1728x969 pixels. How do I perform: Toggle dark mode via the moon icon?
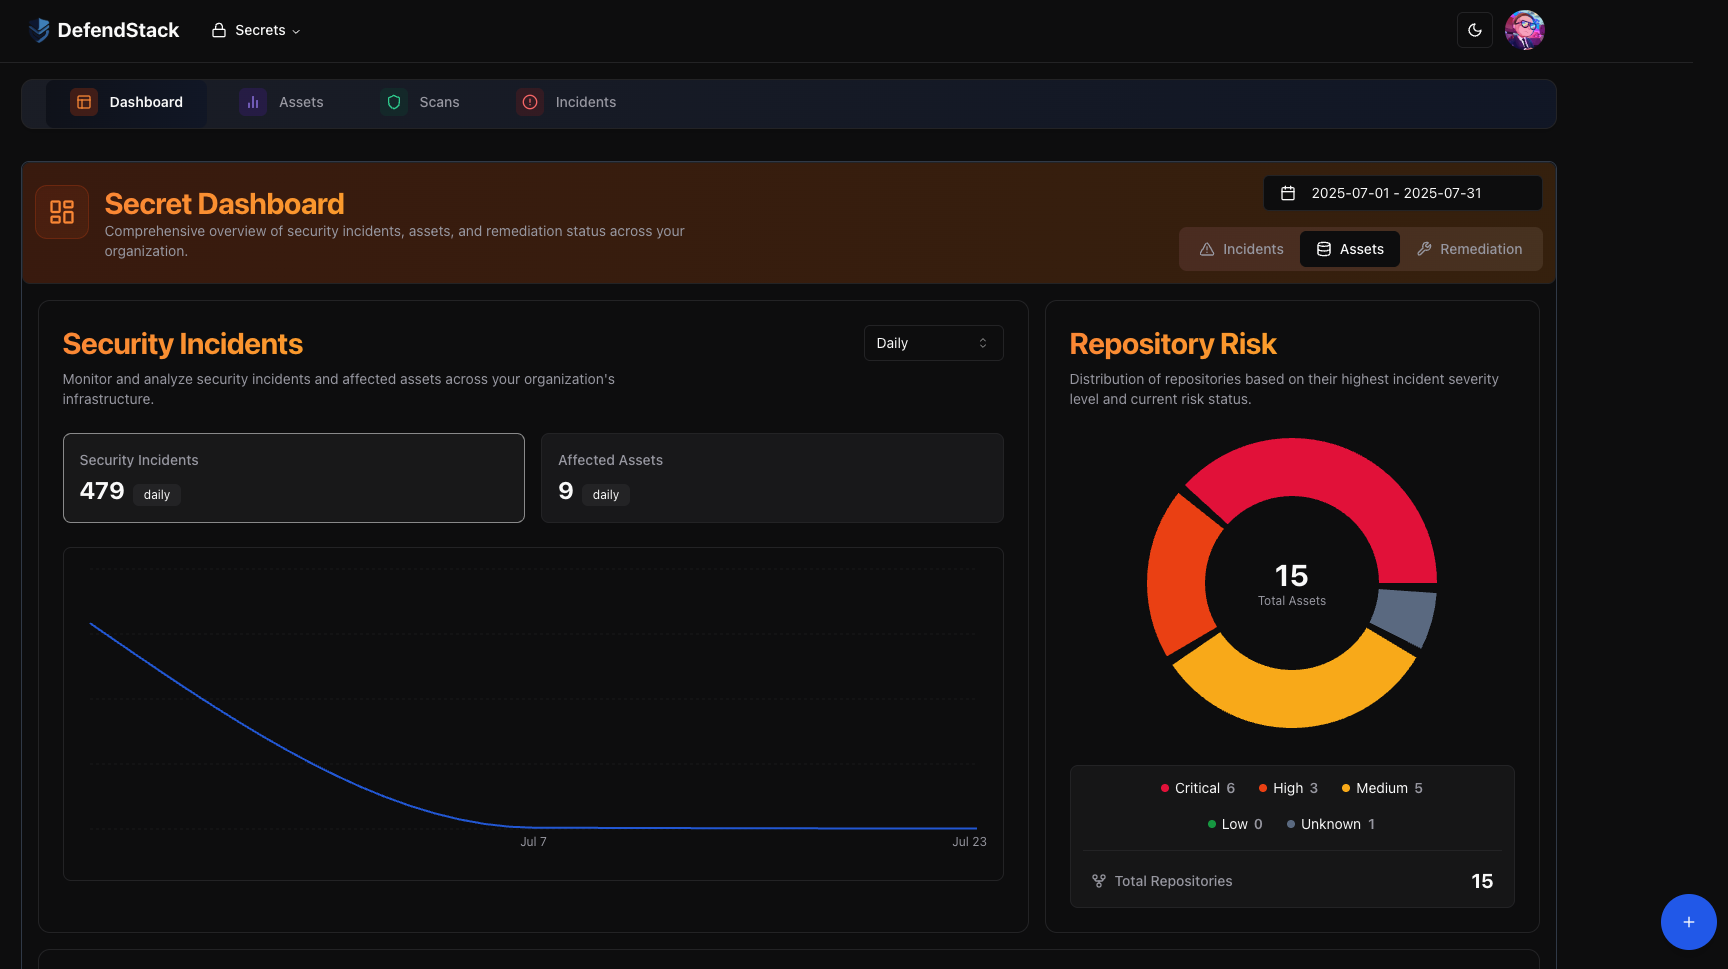1474,30
